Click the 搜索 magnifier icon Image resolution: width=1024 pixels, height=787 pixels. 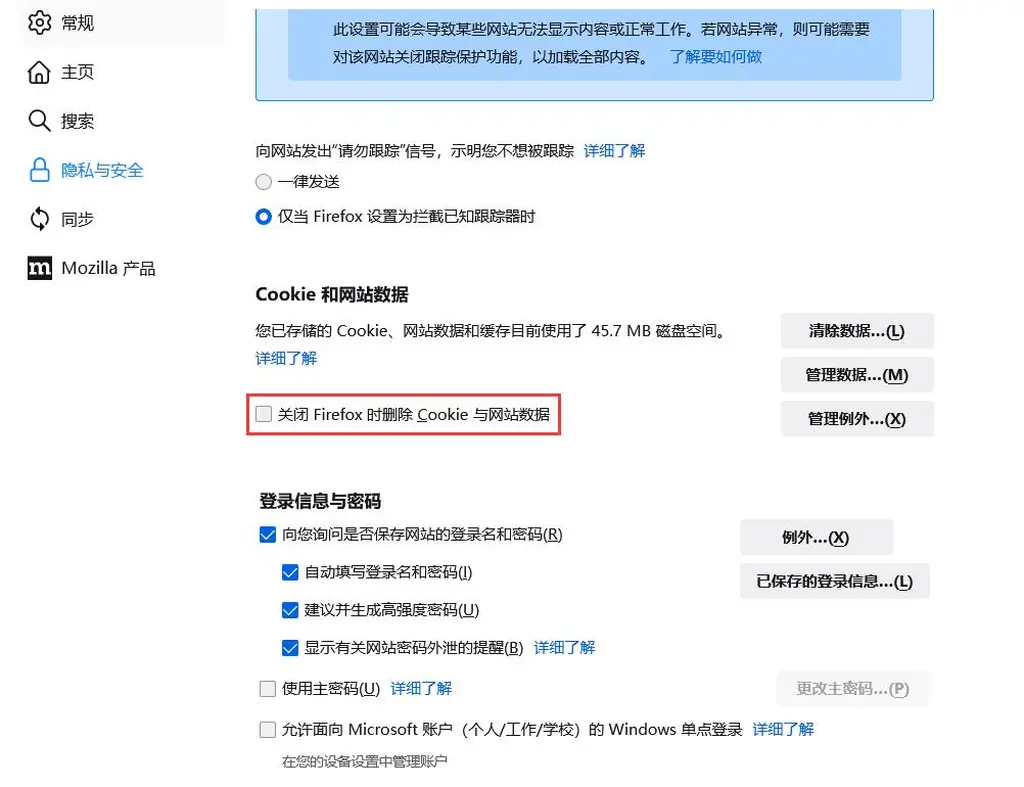pos(39,121)
